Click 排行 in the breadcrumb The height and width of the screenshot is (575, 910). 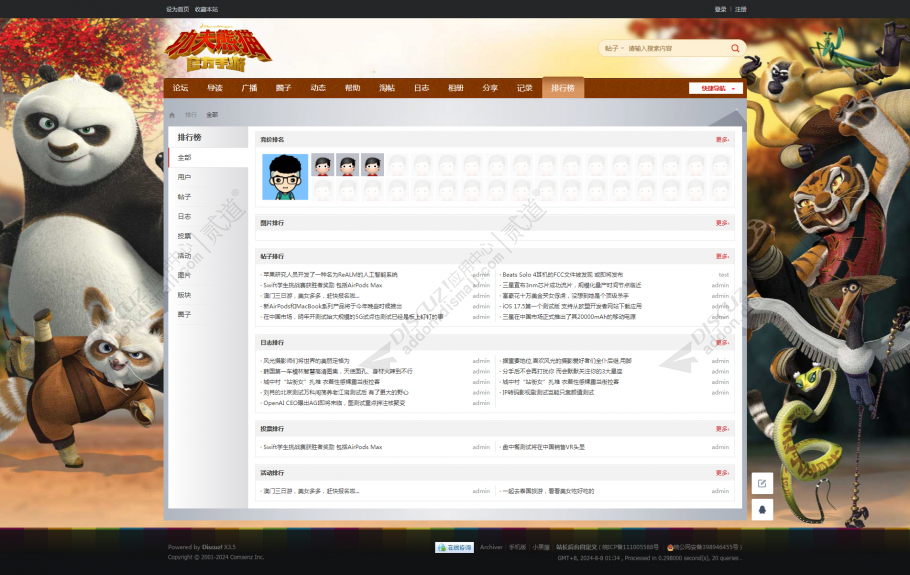pyautogui.click(x=190, y=115)
